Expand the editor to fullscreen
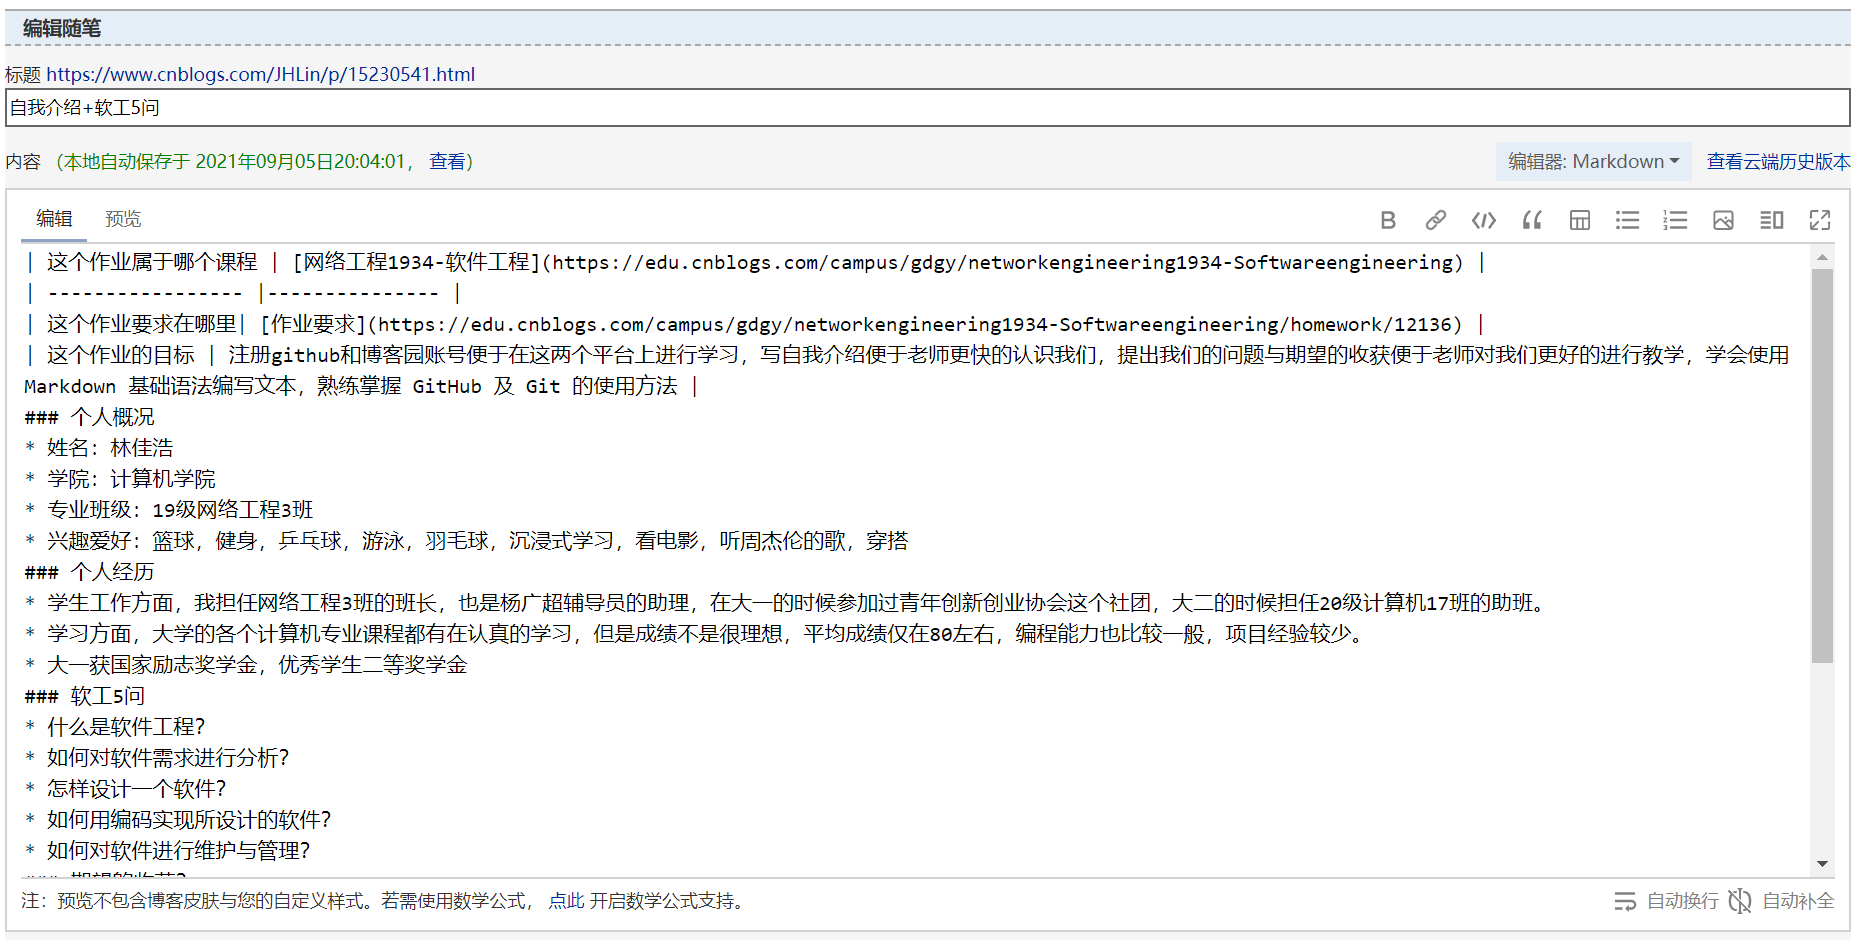 pos(1819,220)
